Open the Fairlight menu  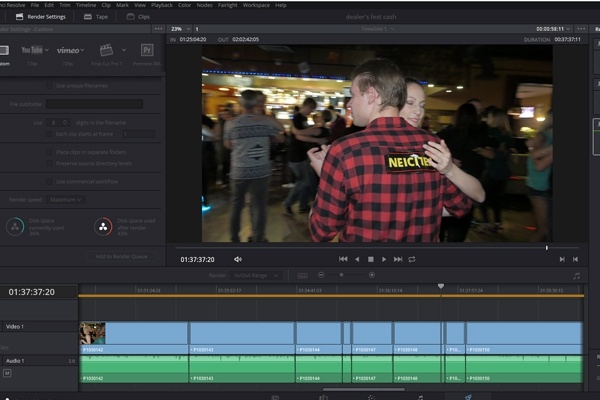tap(227, 5)
